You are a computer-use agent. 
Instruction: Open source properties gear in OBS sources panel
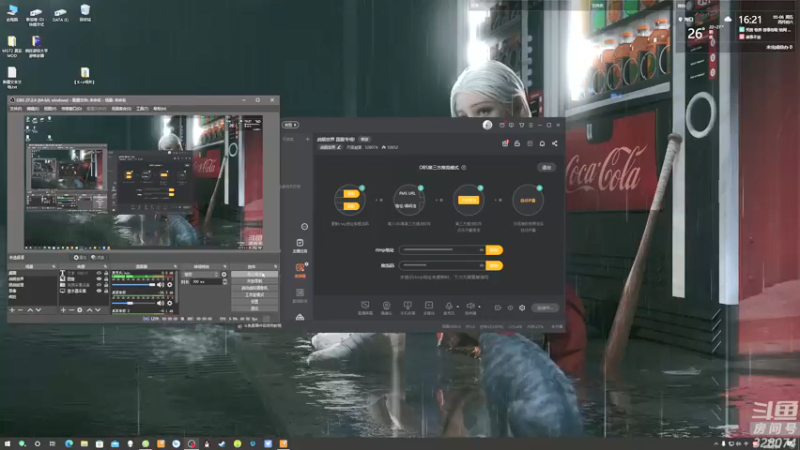tap(82, 310)
